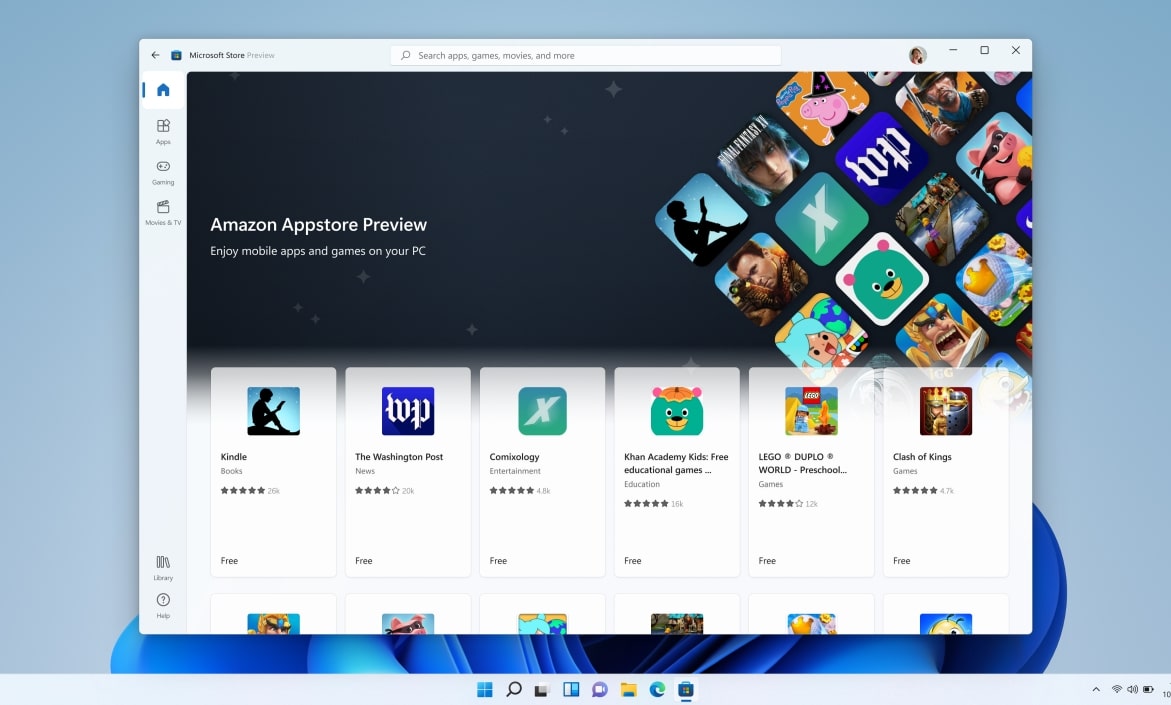Viewport: 1171px width, 705px height.
Task: Open Chat from the taskbar
Action: coord(599,689)
